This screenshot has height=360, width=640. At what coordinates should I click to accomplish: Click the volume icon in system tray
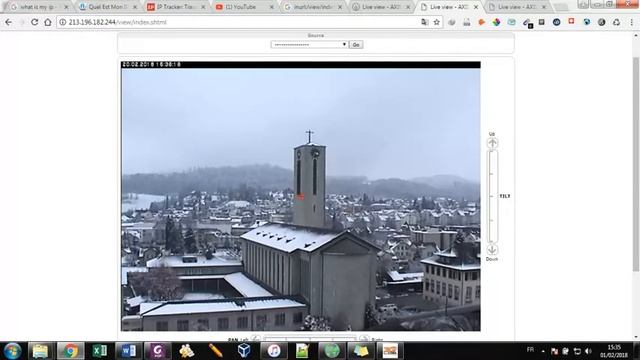point(588,351)
